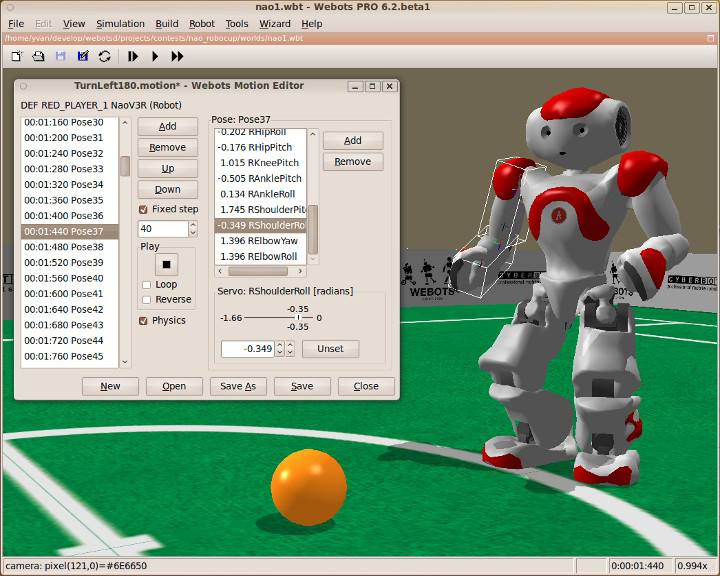
Task: Enable the Loop checkbox
Action: (146, 285)
